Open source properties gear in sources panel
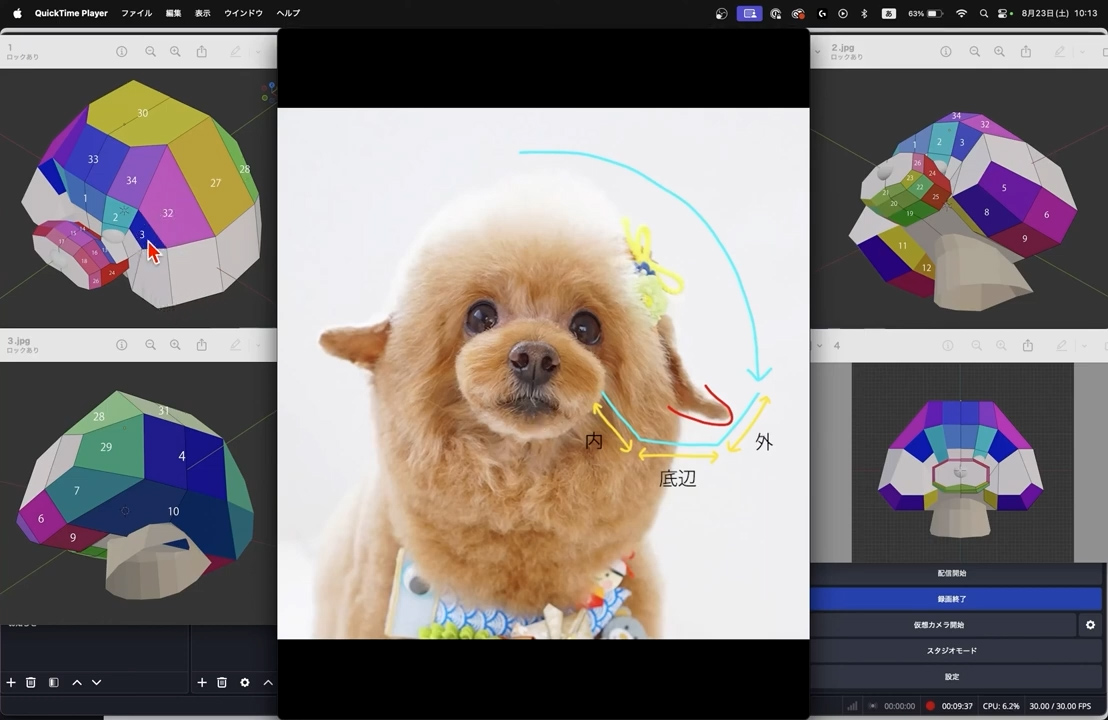This screenshot has height=720, width=1108. pos(245,682)
